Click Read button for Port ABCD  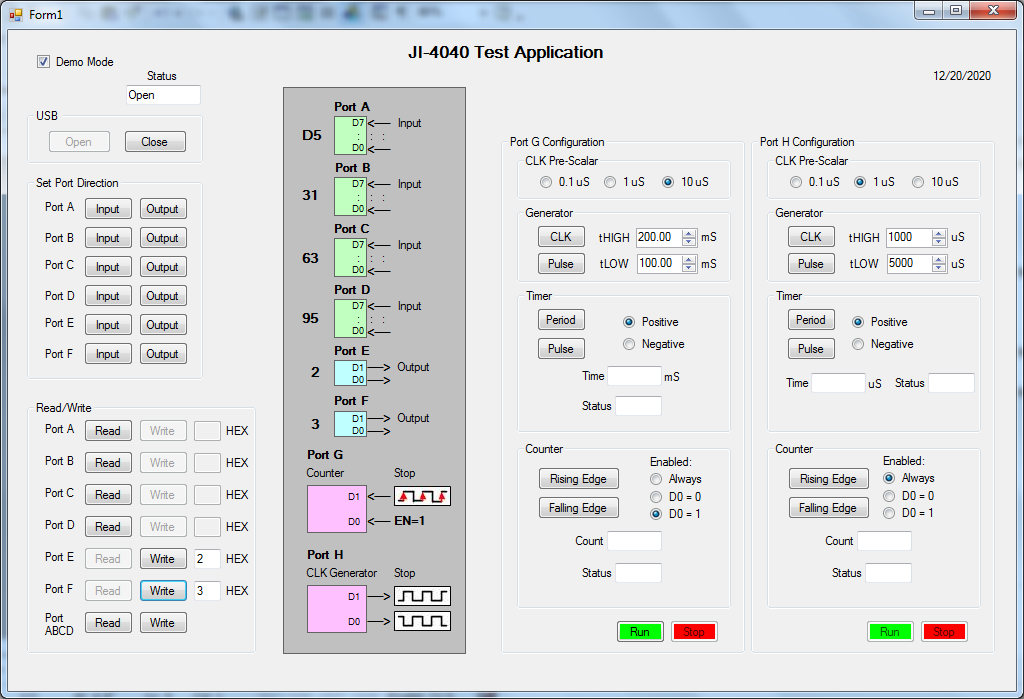[x=107, y=623]
